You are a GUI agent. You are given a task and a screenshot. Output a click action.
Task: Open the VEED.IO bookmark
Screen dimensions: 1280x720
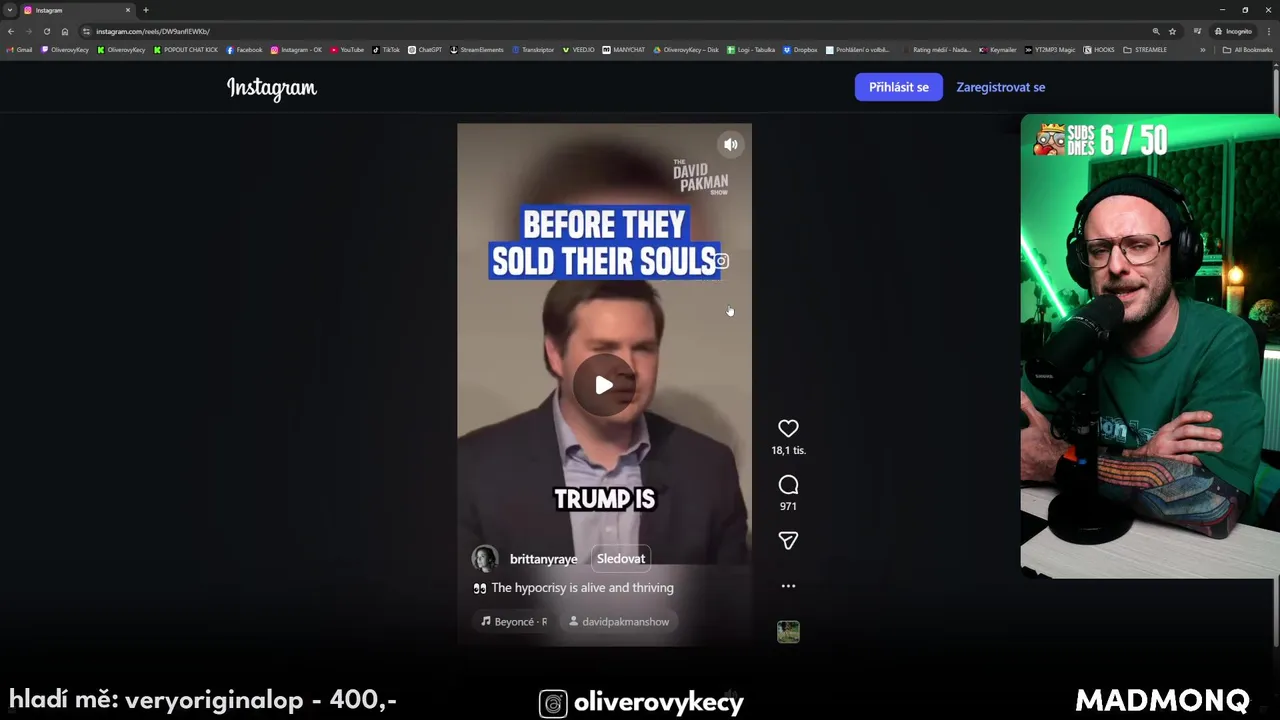coord(578,49)
